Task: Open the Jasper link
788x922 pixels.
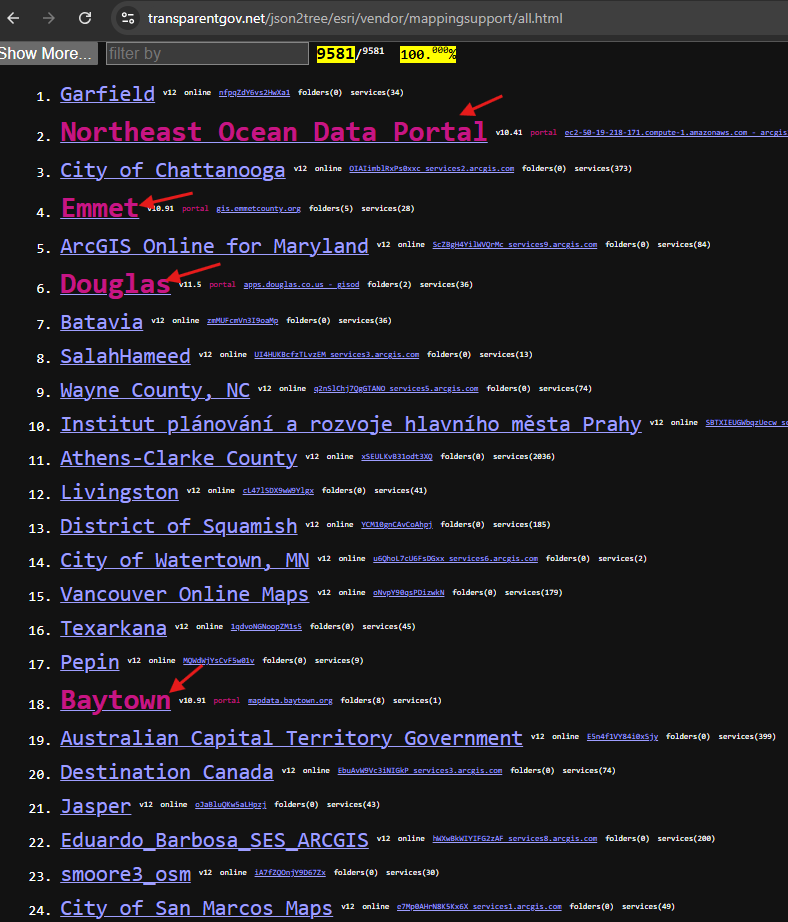Action: click(x=96, y=806)
